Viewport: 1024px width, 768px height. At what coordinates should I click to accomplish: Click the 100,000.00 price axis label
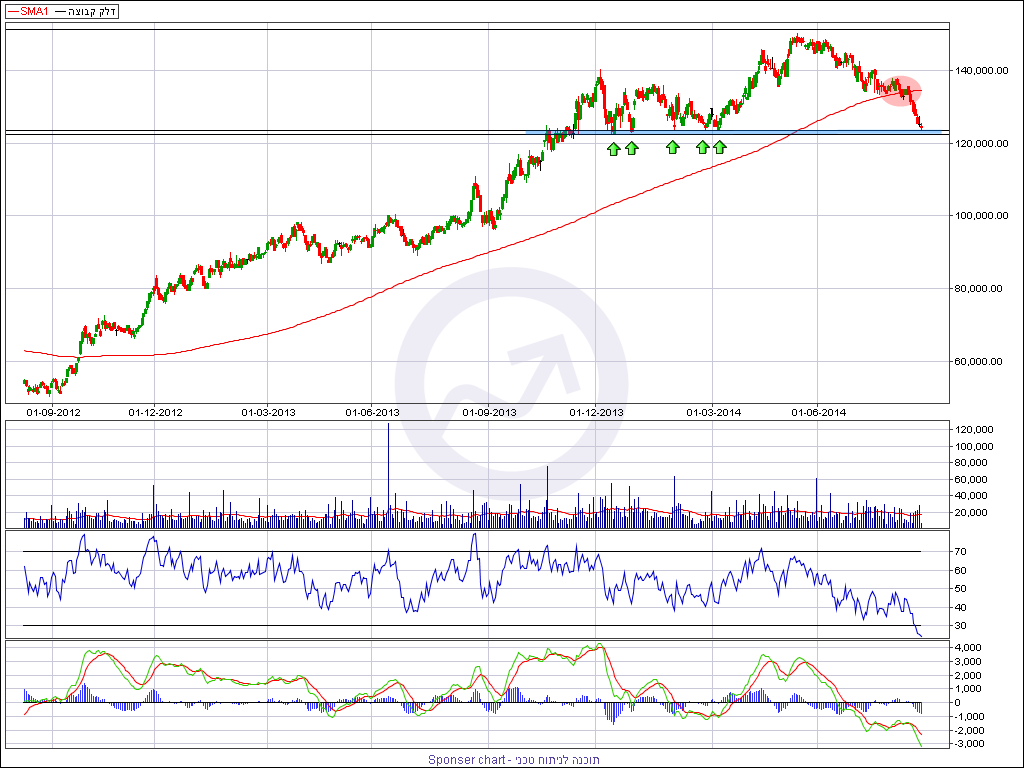pos(982,216)
